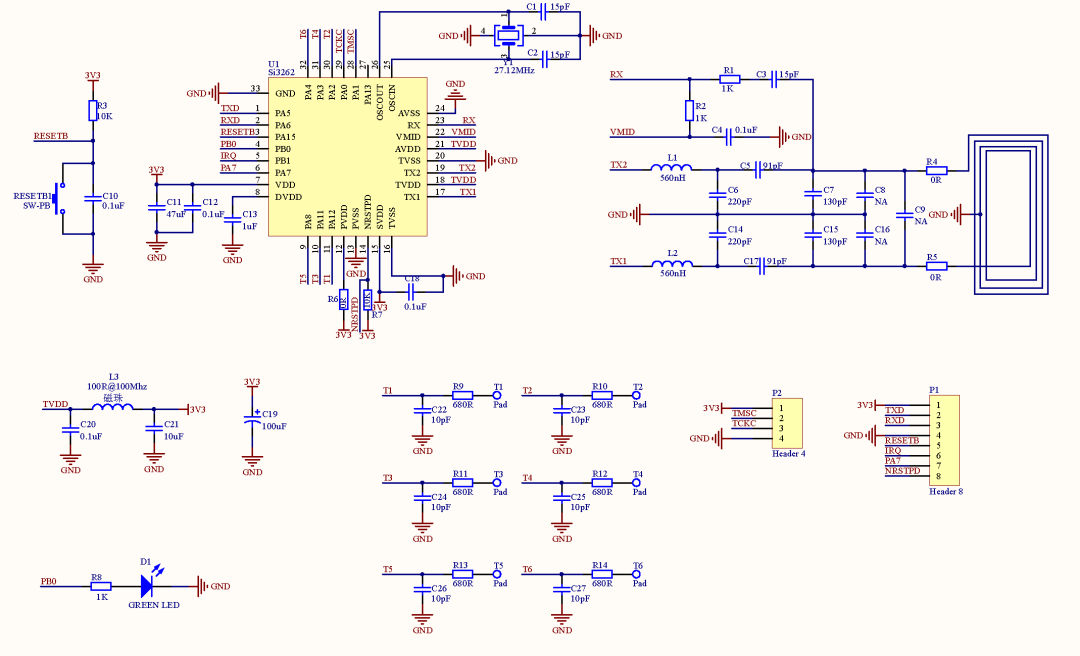
Task: Click capacitor C3 15pF on the RX path
Action: coord(774,79)
